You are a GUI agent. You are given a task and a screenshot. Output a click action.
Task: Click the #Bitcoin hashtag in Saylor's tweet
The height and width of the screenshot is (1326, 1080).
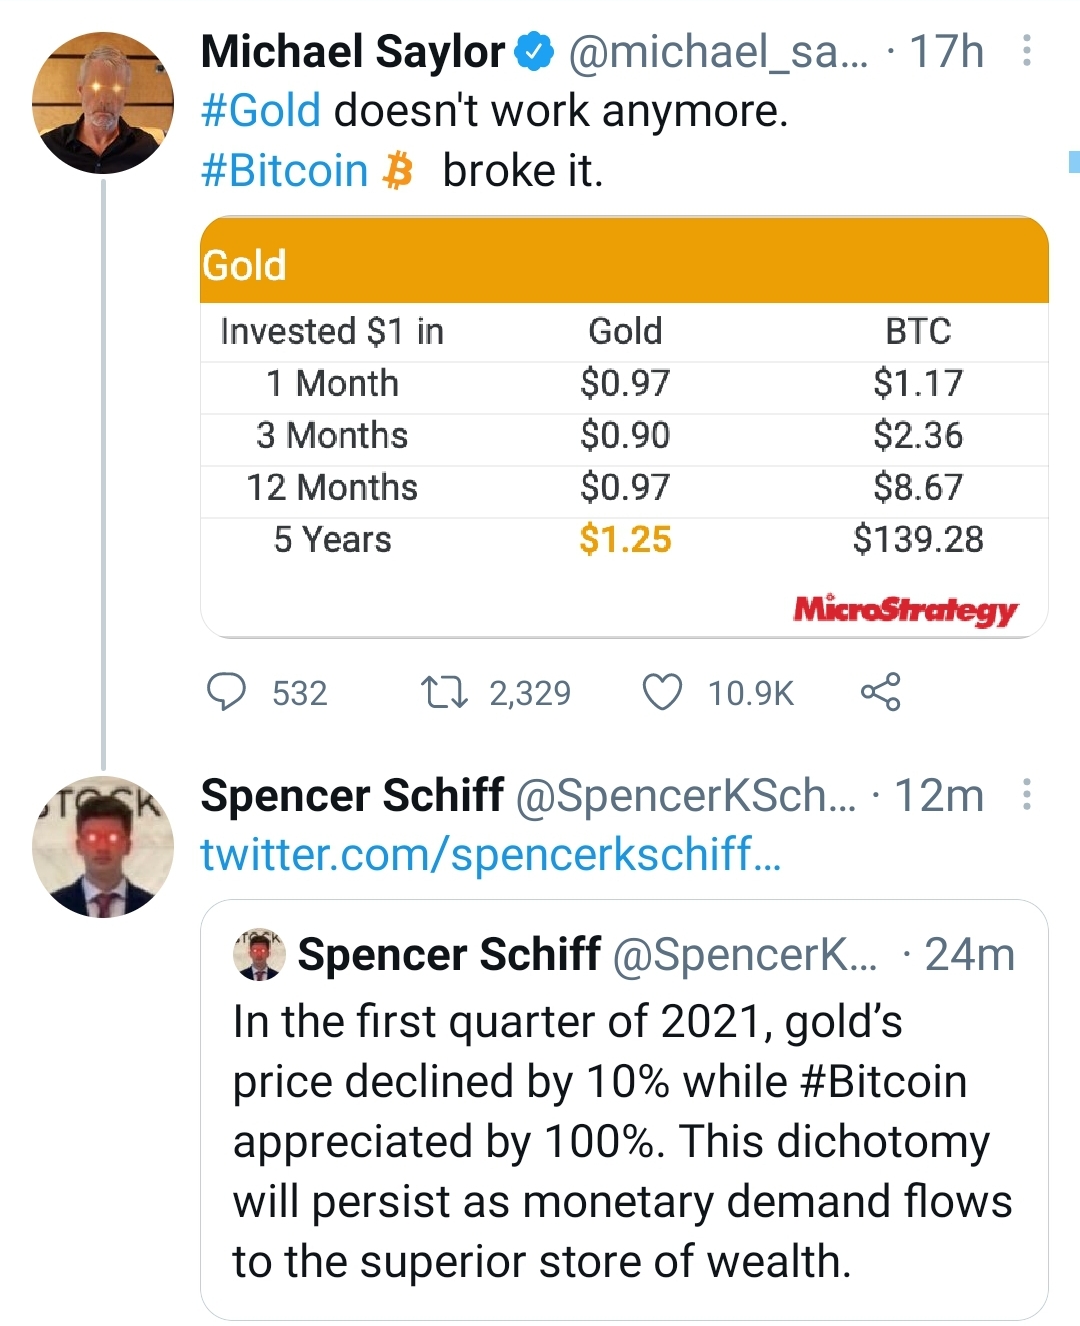285,171
